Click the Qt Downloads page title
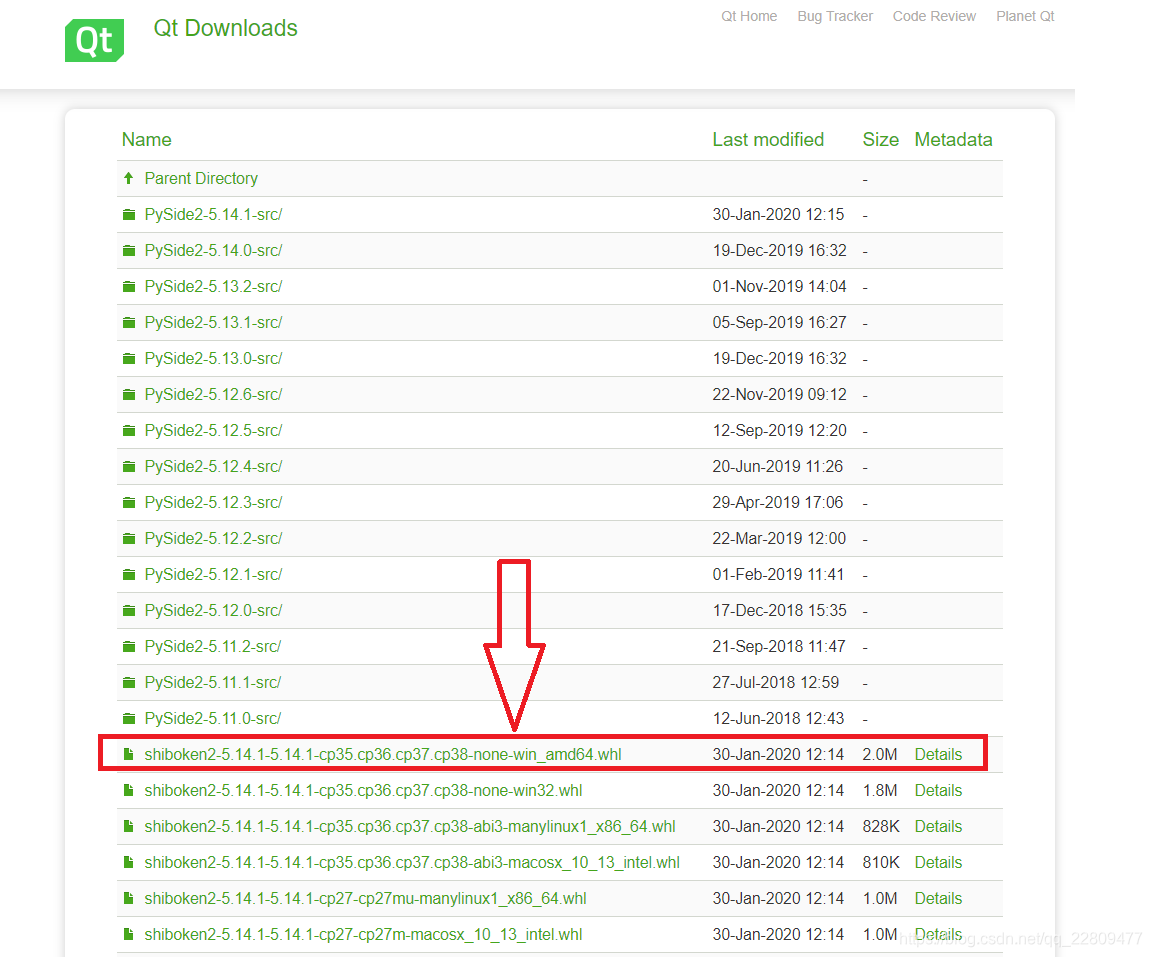1152x957 pixels. tap(226, 28)
